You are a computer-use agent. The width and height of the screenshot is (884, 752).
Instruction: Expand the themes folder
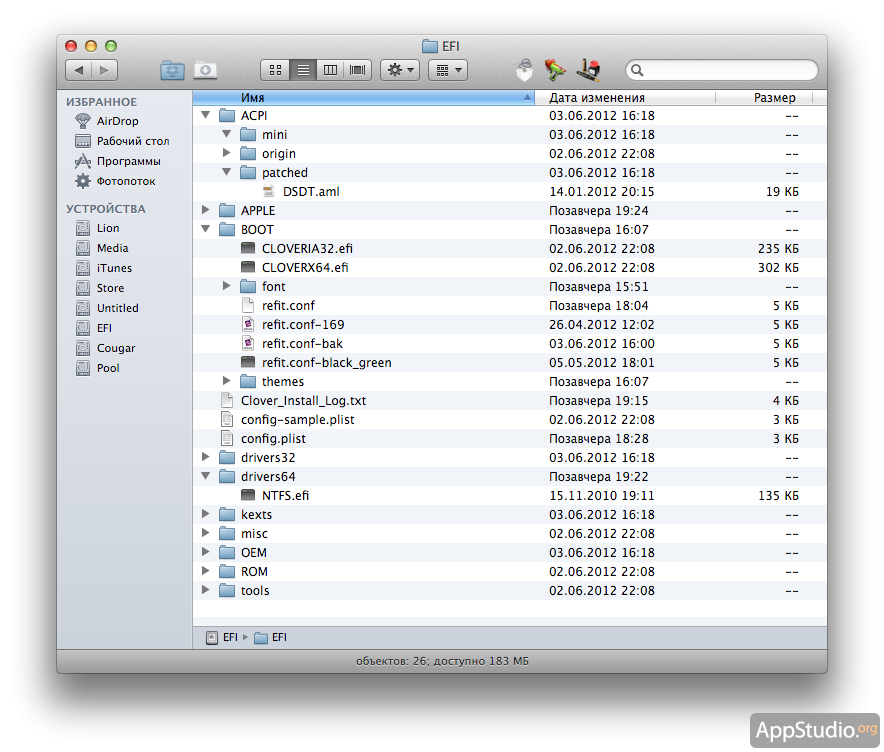pos(227,381)
